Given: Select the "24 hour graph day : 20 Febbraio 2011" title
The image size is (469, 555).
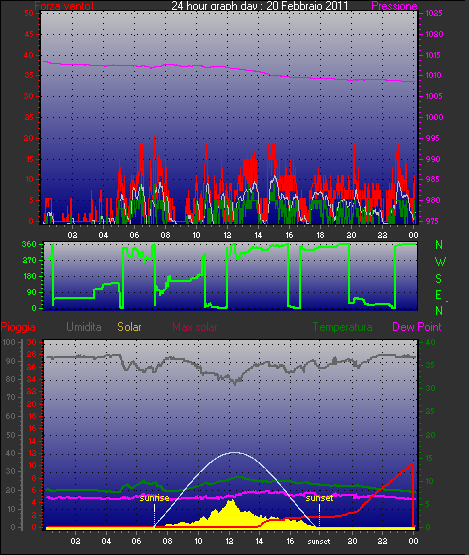Looking at the screenshot, I should (x=260, y=5).
